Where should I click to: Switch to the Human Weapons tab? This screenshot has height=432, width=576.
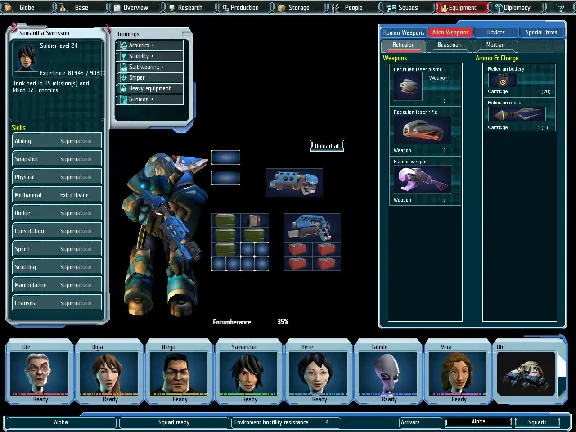point(403,33)
